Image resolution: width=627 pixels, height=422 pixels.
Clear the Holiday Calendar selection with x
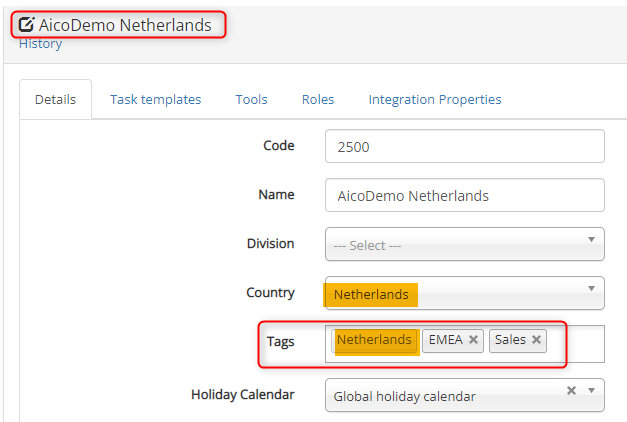572,390
